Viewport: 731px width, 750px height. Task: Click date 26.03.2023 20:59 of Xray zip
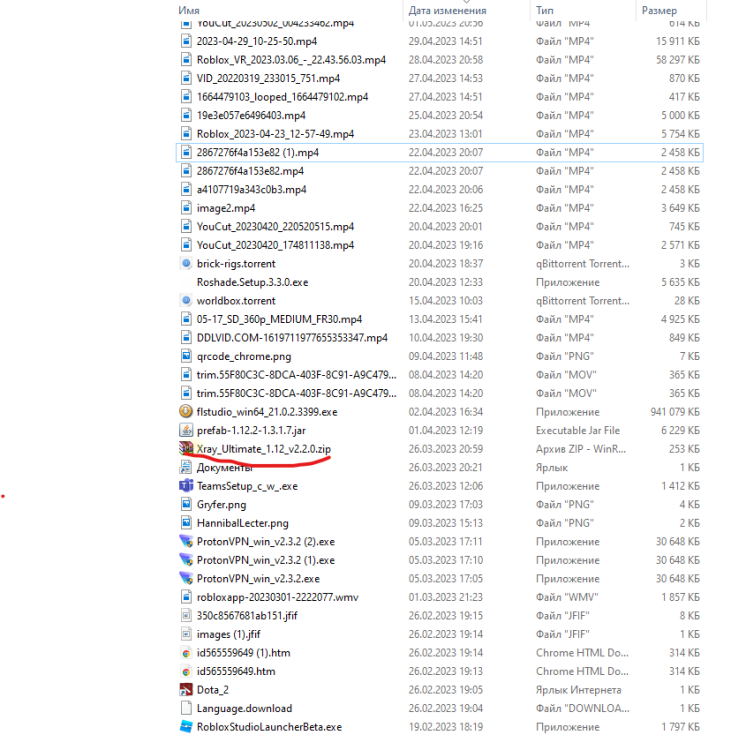pos(445,449)
